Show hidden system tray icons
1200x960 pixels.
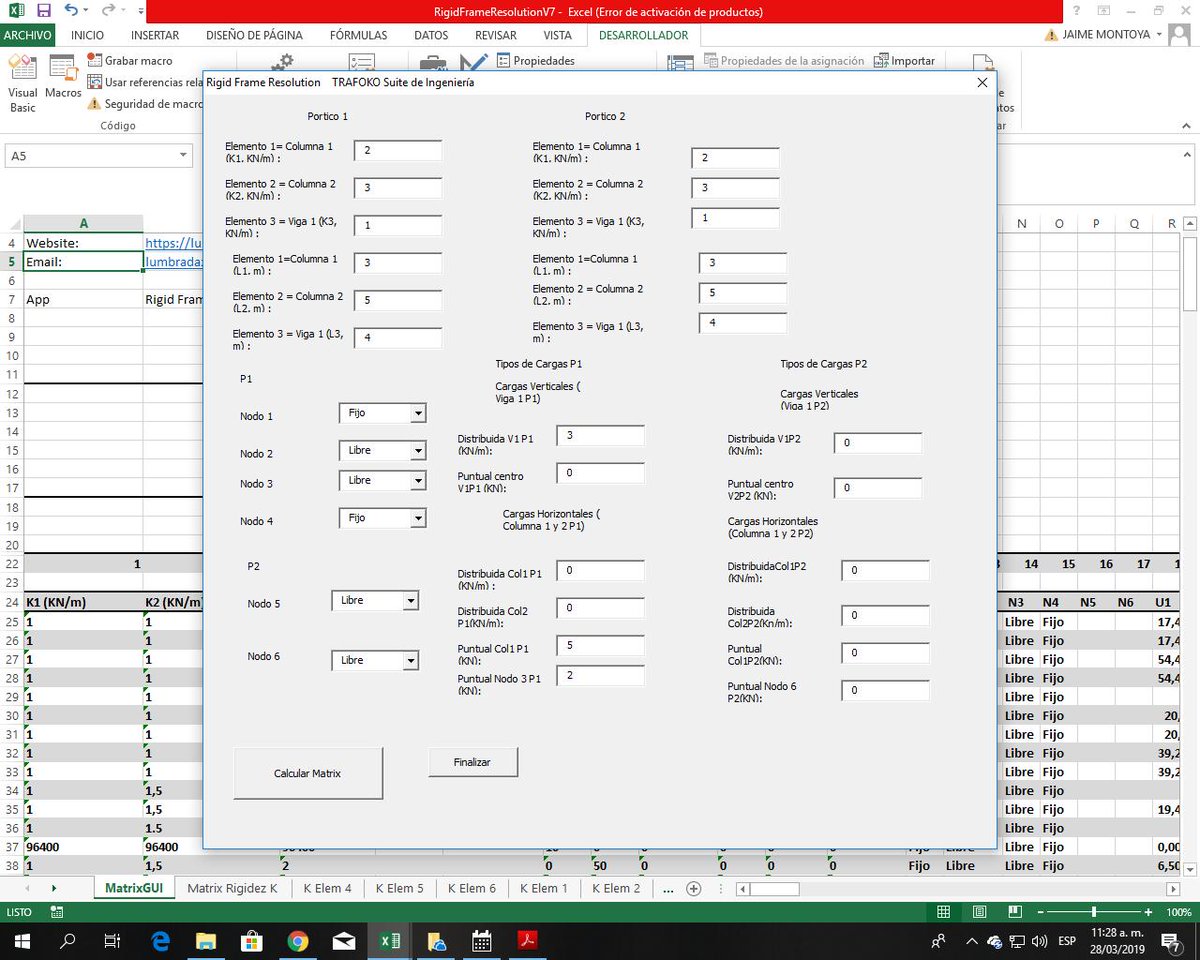point(972,941)
